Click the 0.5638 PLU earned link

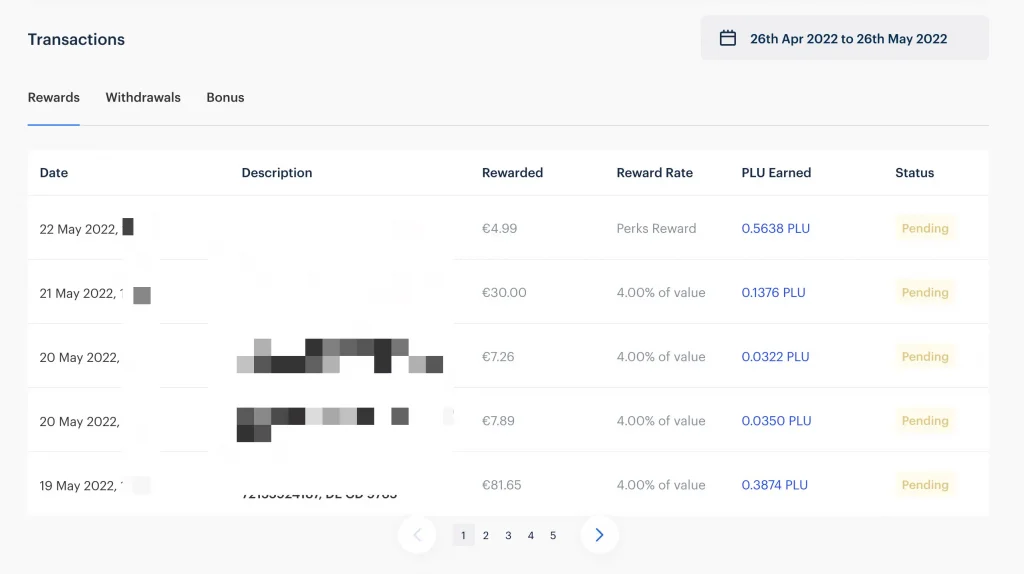775,229
